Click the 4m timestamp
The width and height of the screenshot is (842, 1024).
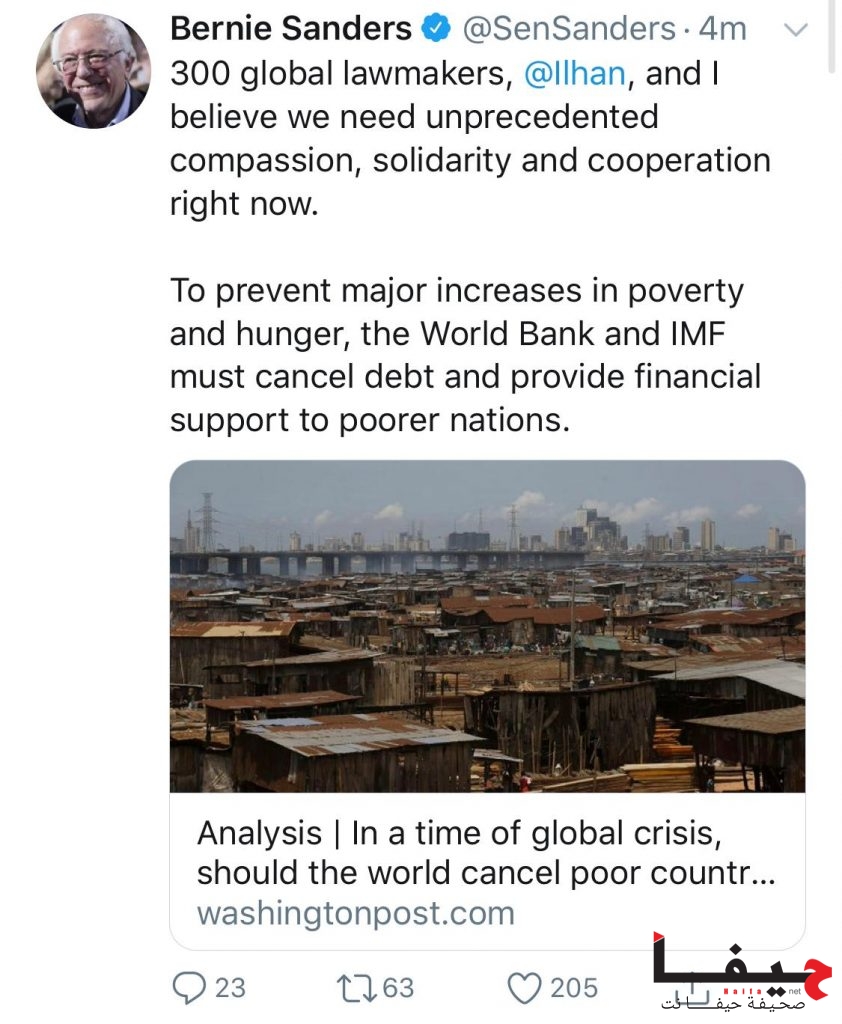(722, 29)
